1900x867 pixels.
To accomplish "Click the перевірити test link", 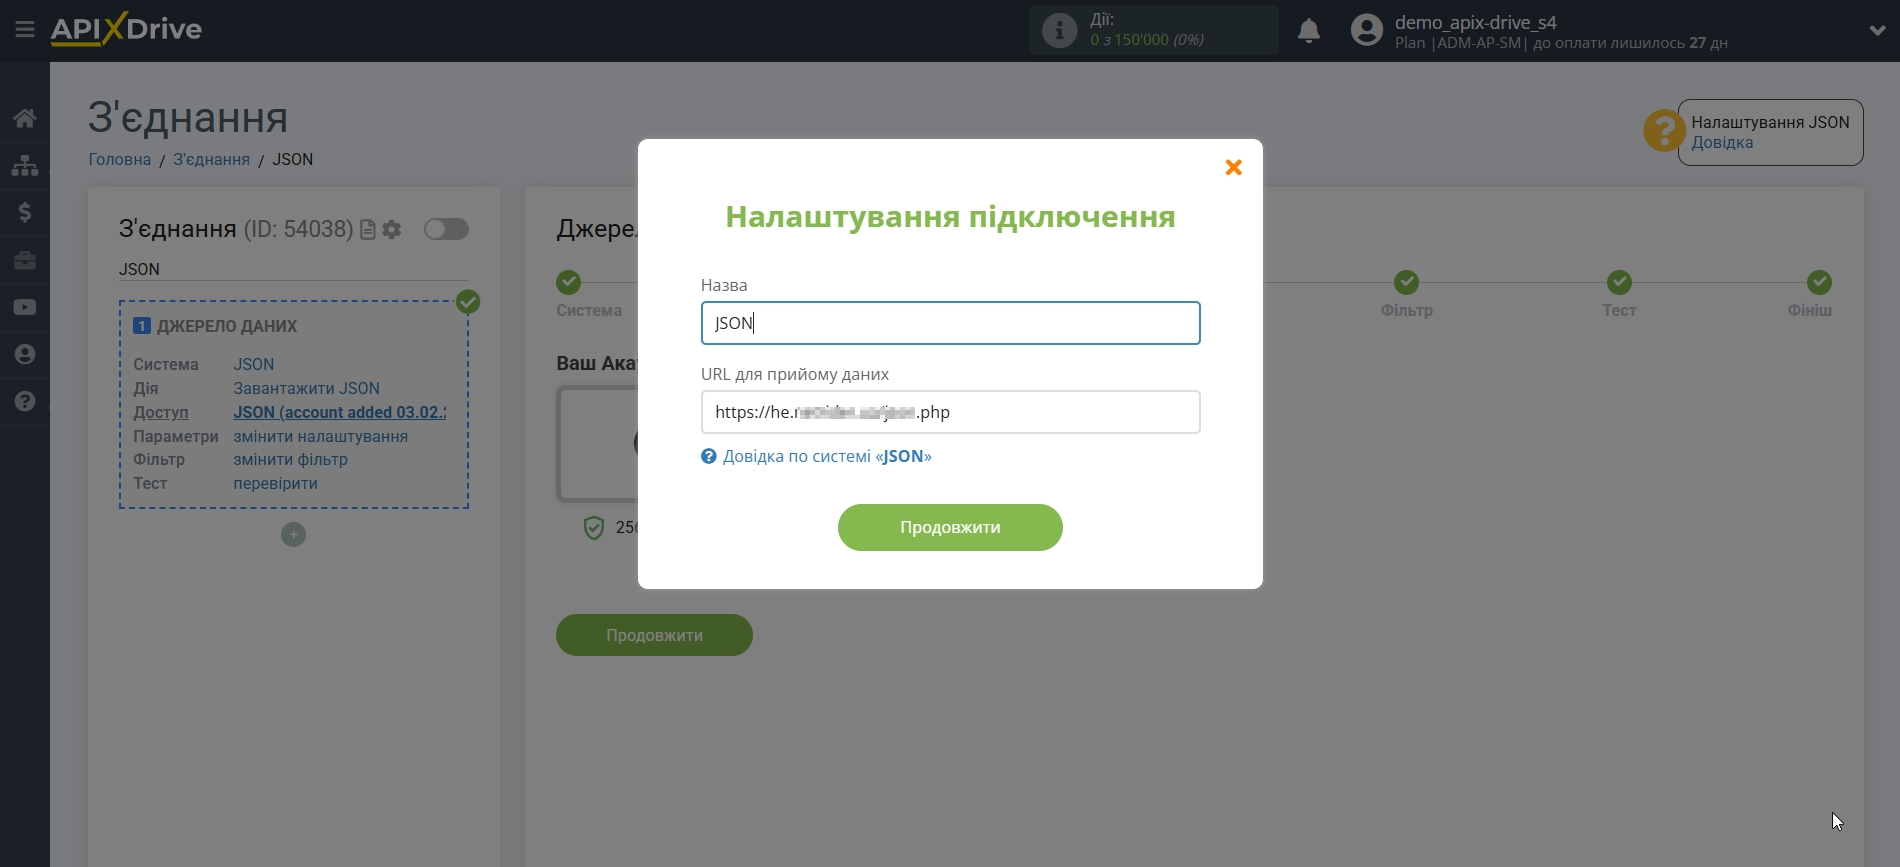I will 276,483.
